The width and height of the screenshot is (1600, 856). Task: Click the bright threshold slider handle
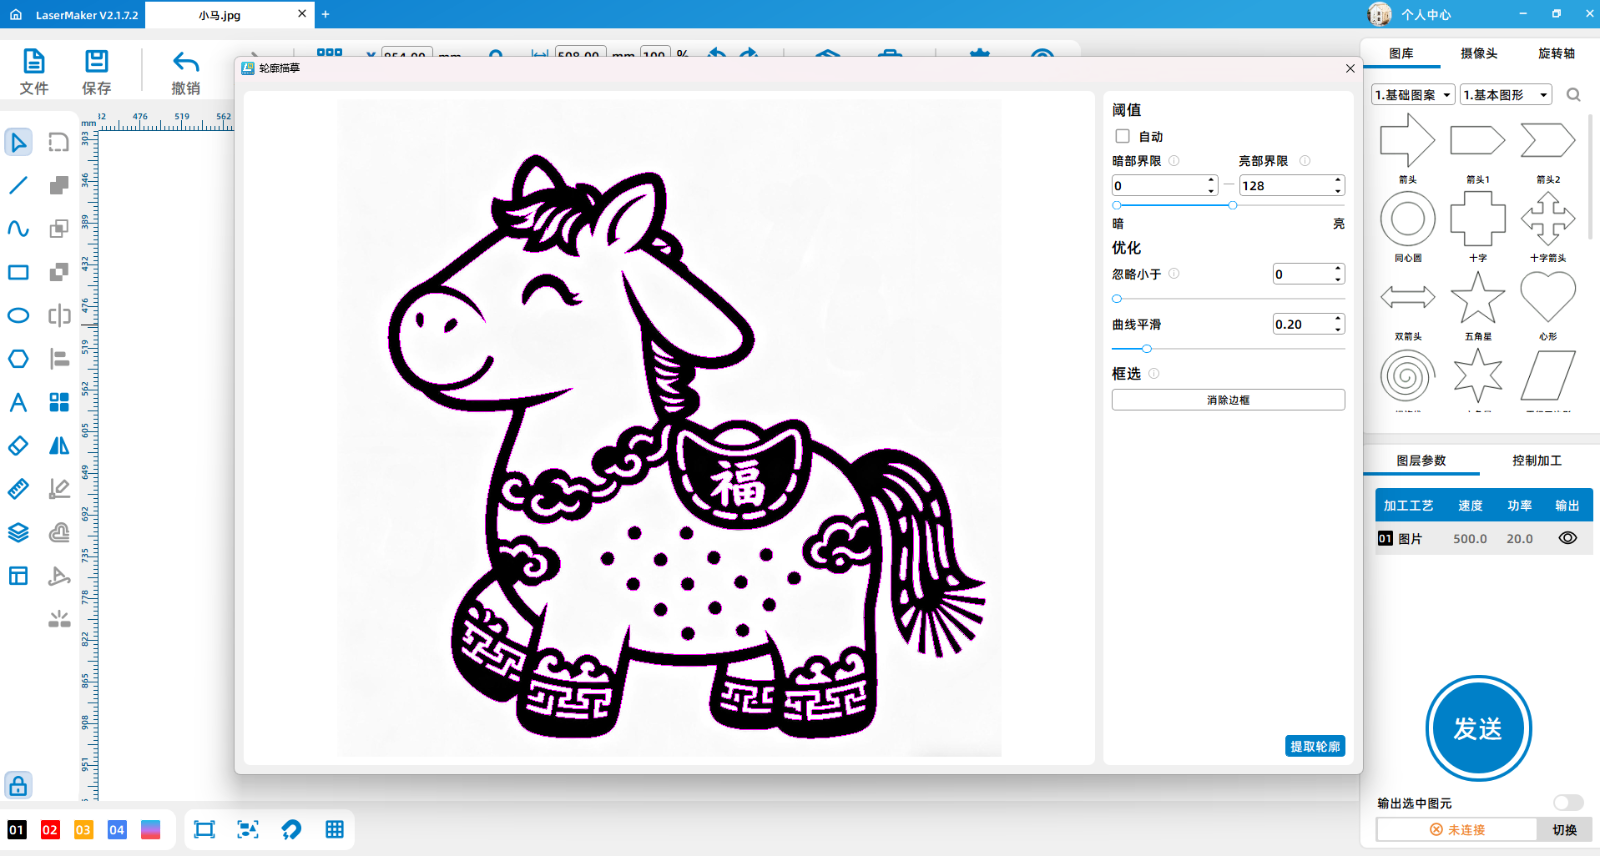click(1232, 205)
